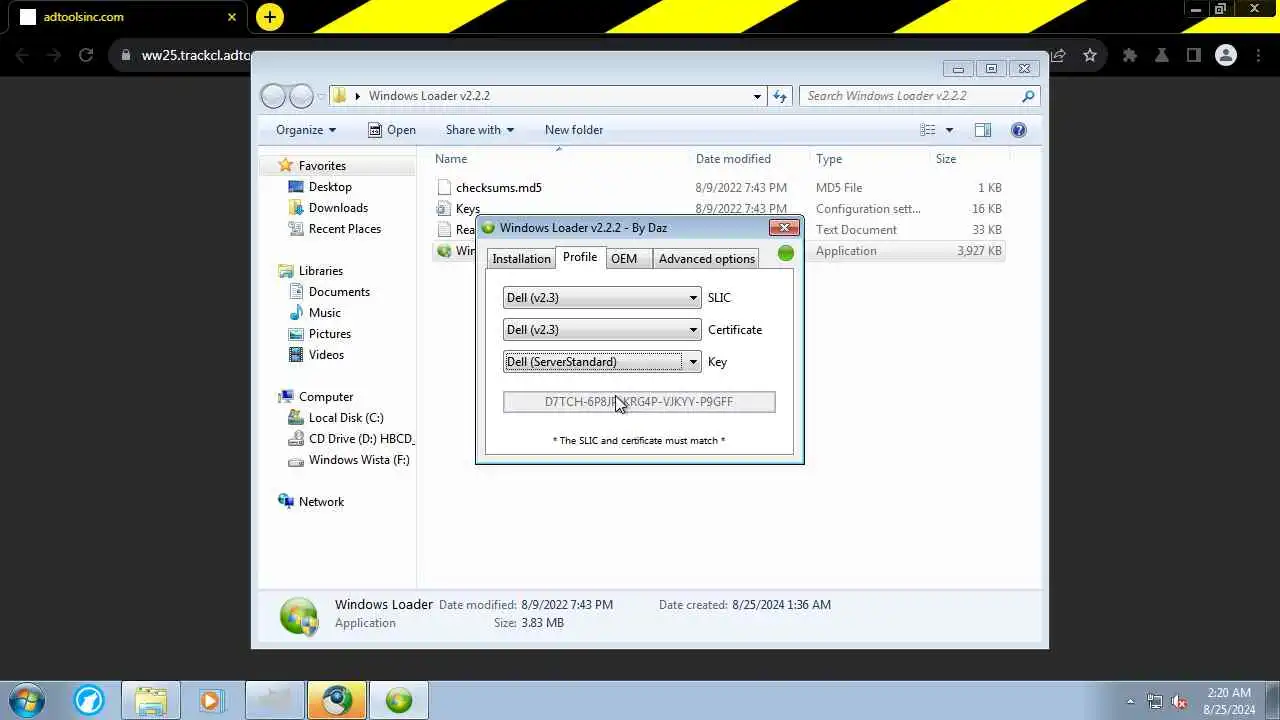Image resolution: width=1280 pixels, height=720 pixels.
Task: Click the Windows Loader title bar icon
Action: [488, 228]
